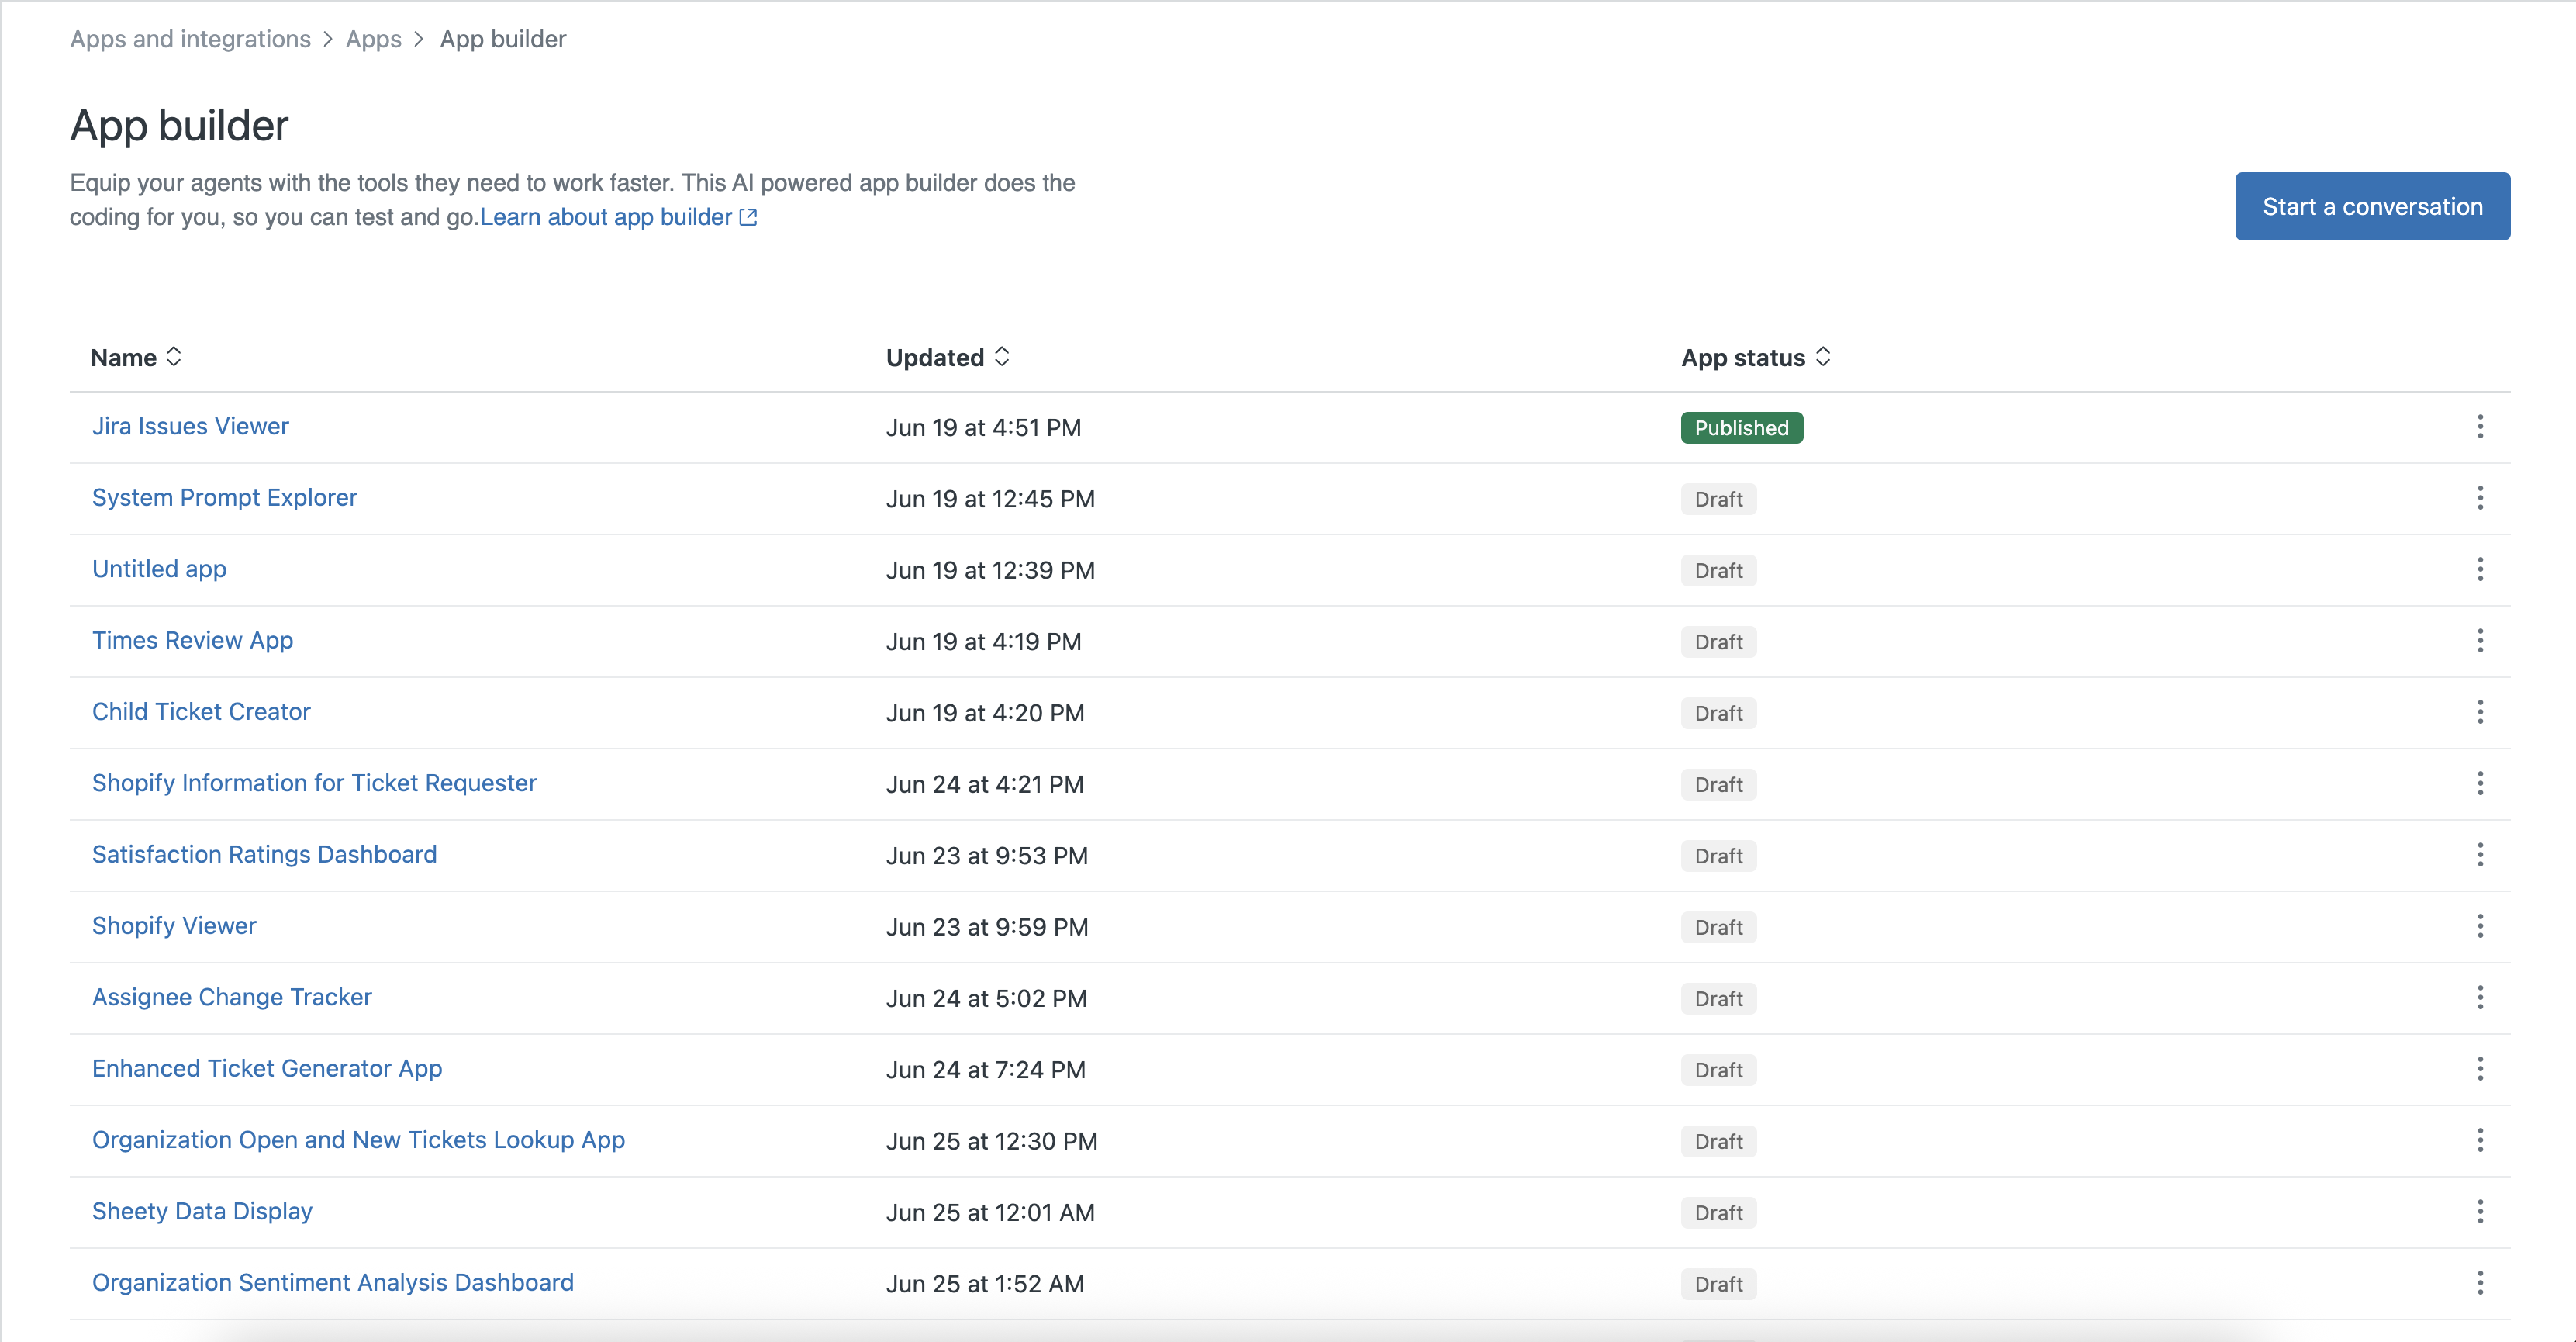
Task: Sort table by Name column
Action: [136, 357]
